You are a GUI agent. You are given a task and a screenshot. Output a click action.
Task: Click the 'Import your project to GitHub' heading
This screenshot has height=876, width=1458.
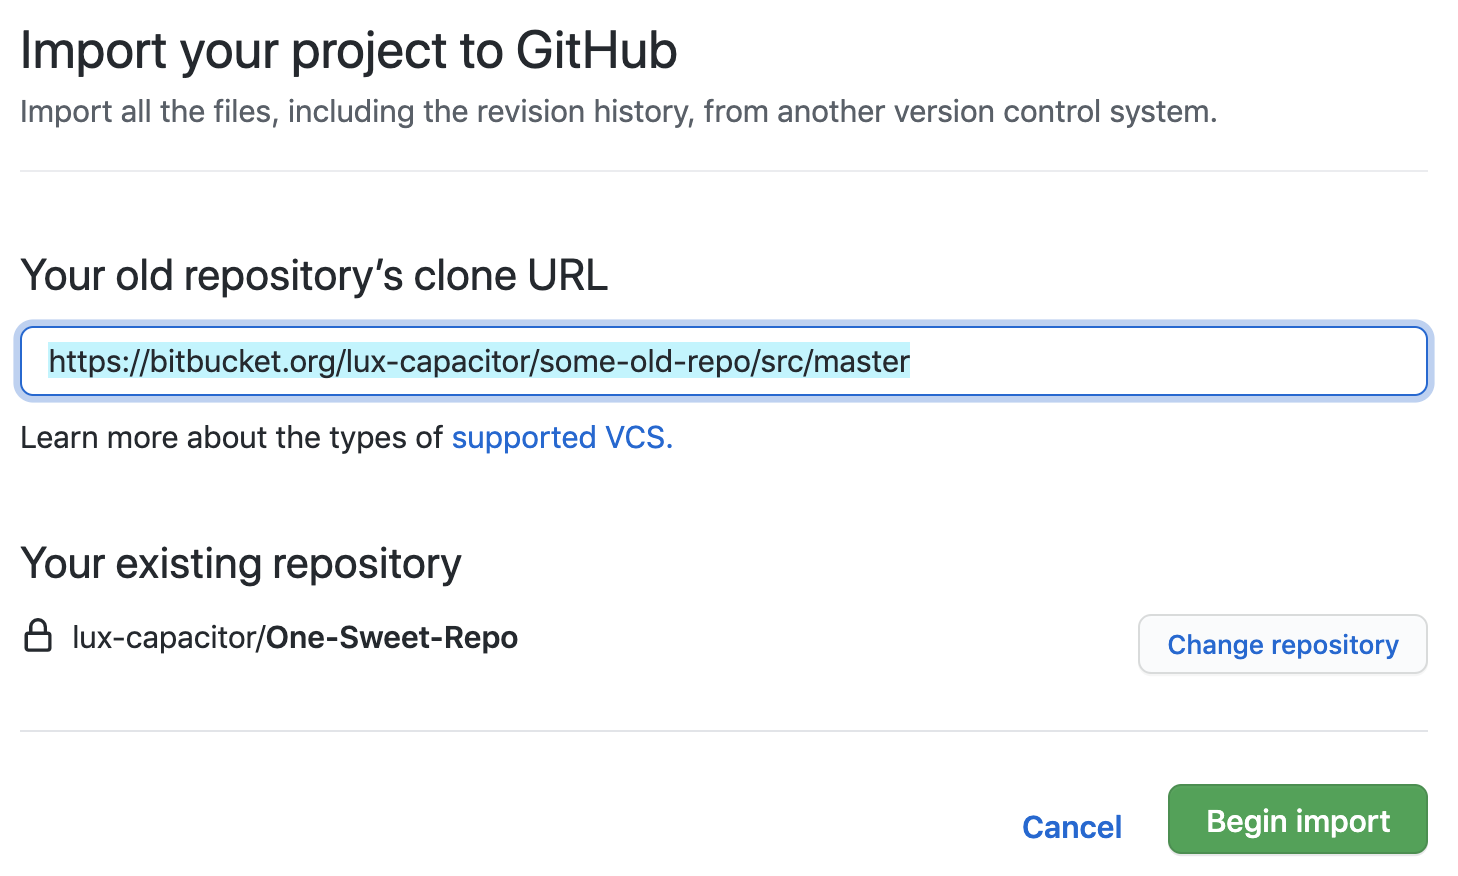click(348, 52)
